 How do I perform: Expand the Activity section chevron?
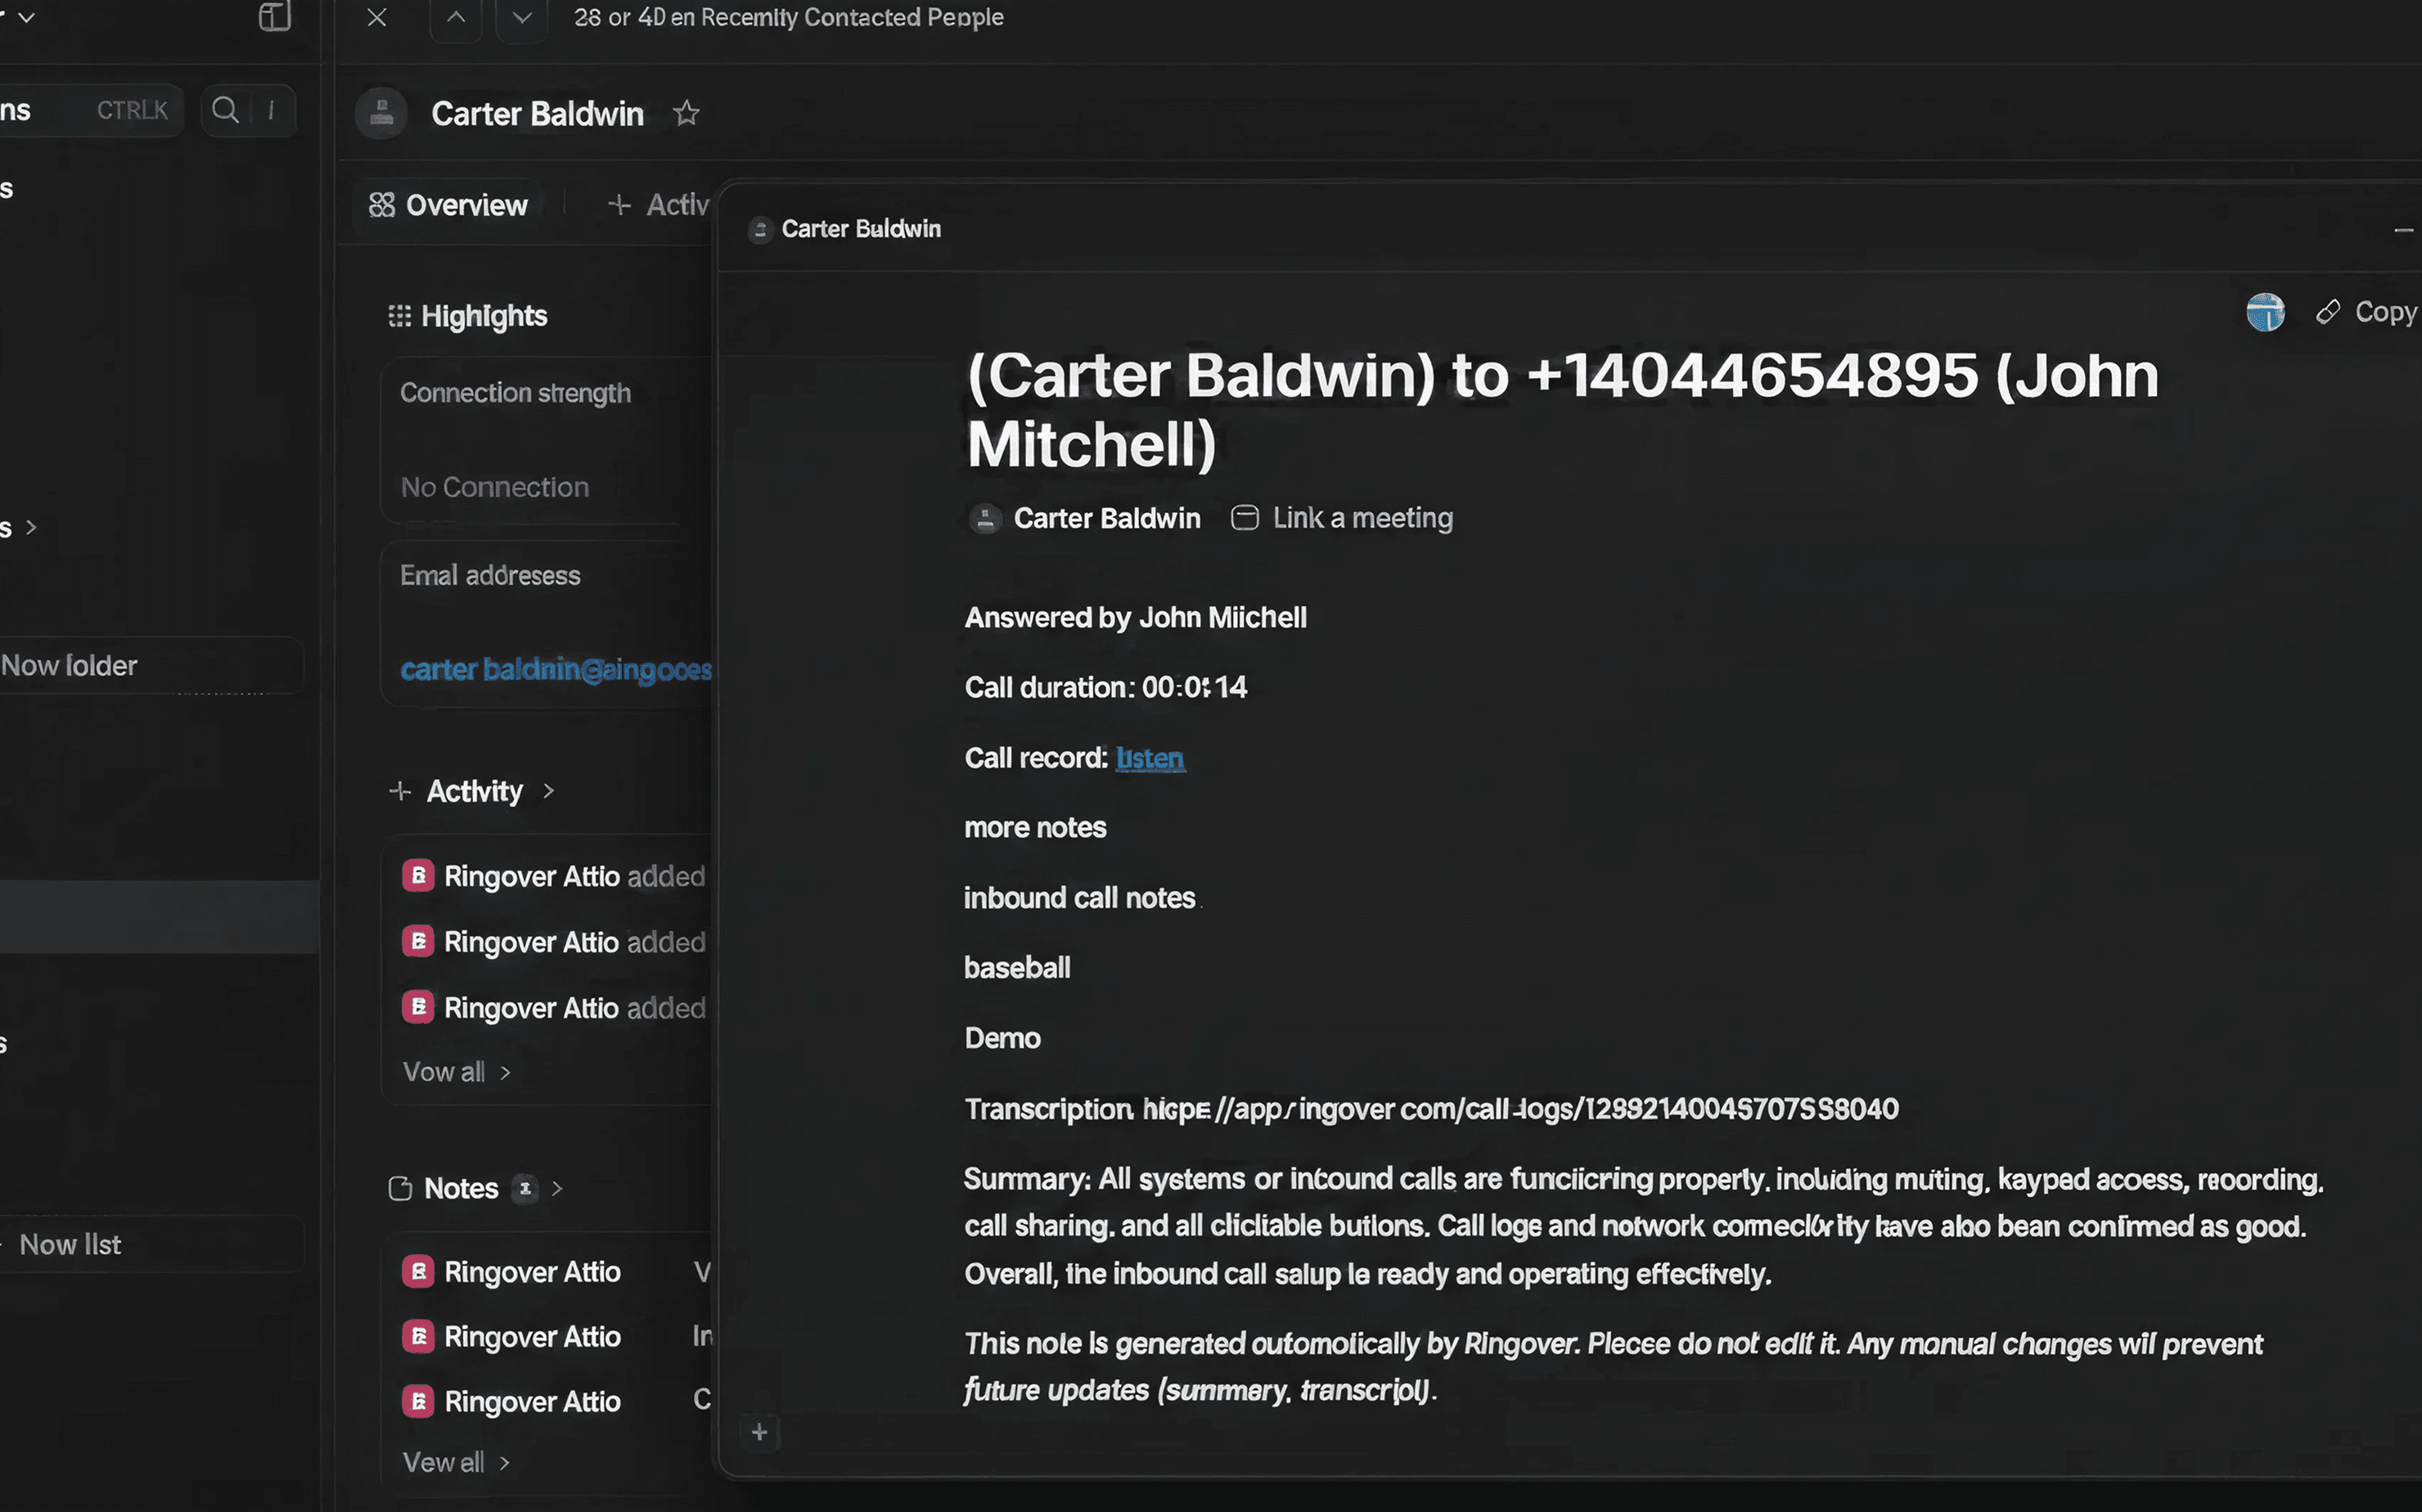tap(548, 791)
